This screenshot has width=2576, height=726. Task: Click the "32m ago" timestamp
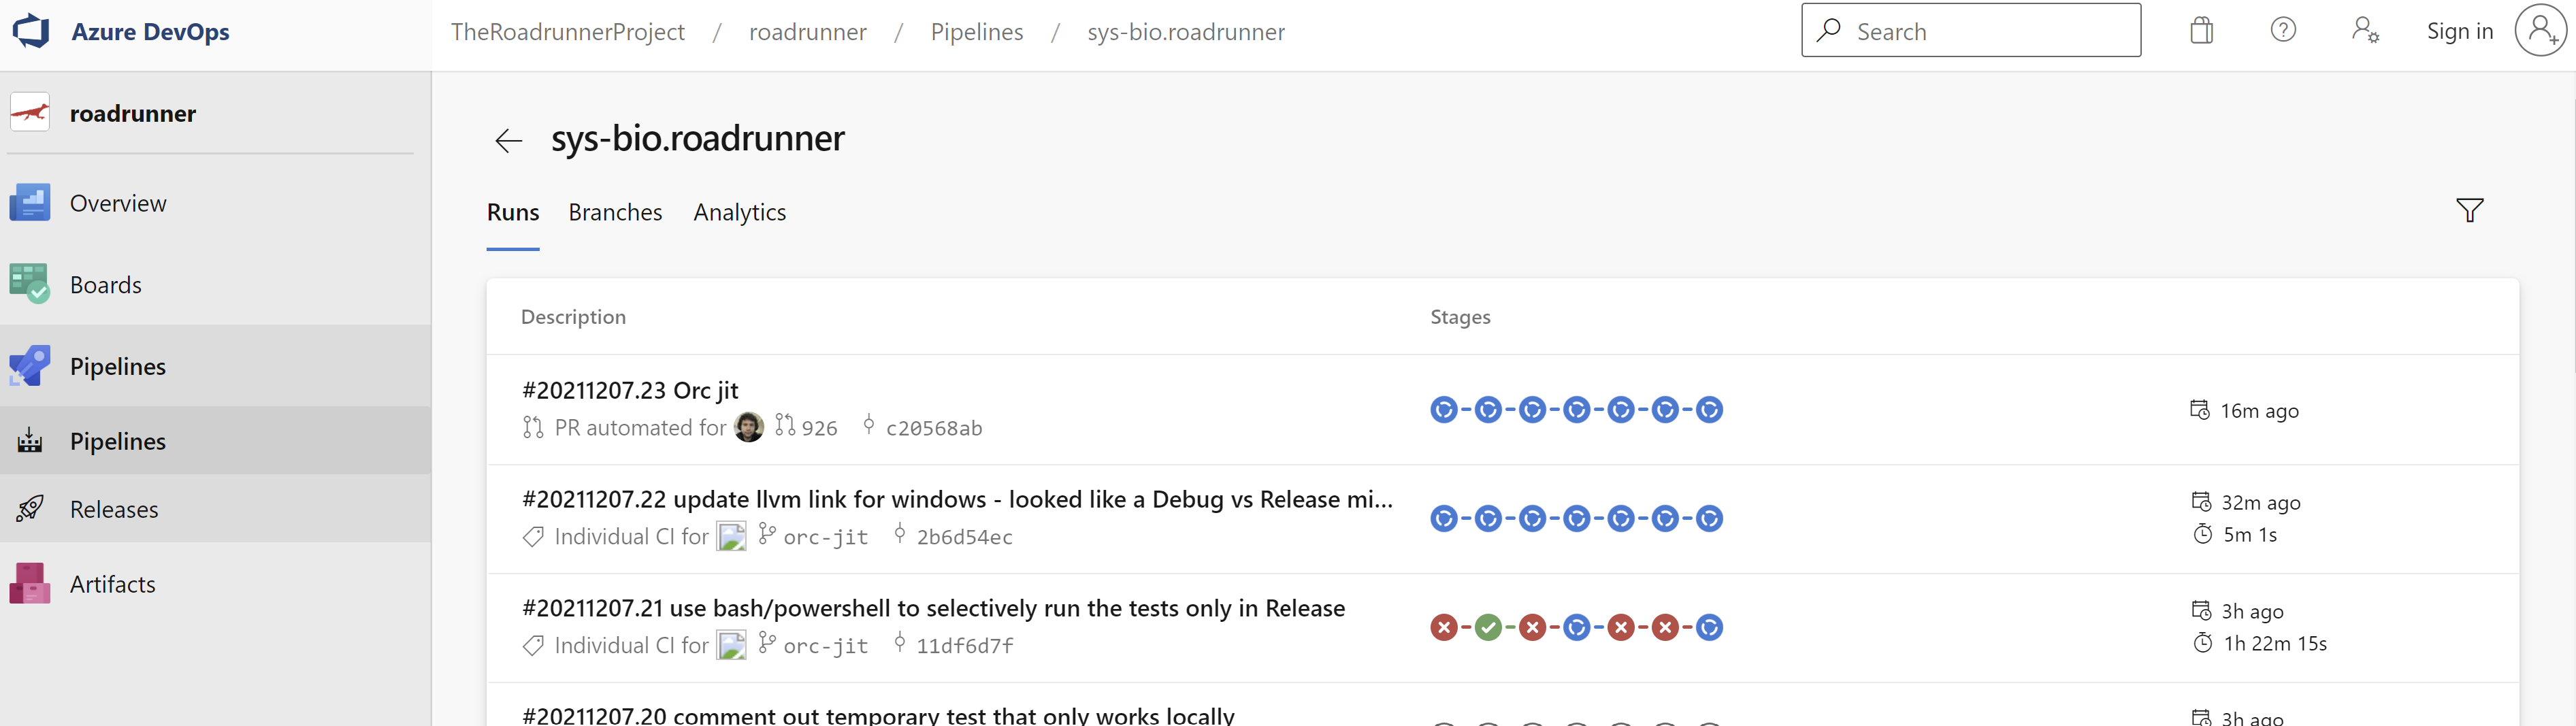point(2261,502)
